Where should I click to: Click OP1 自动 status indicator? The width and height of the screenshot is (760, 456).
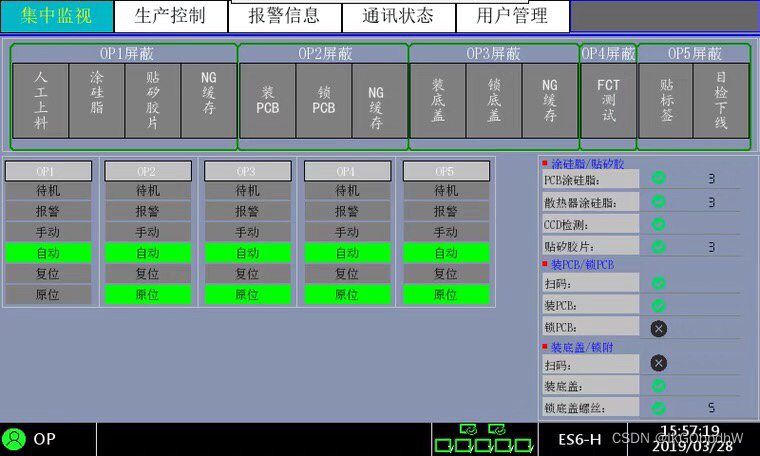point(48,253)
